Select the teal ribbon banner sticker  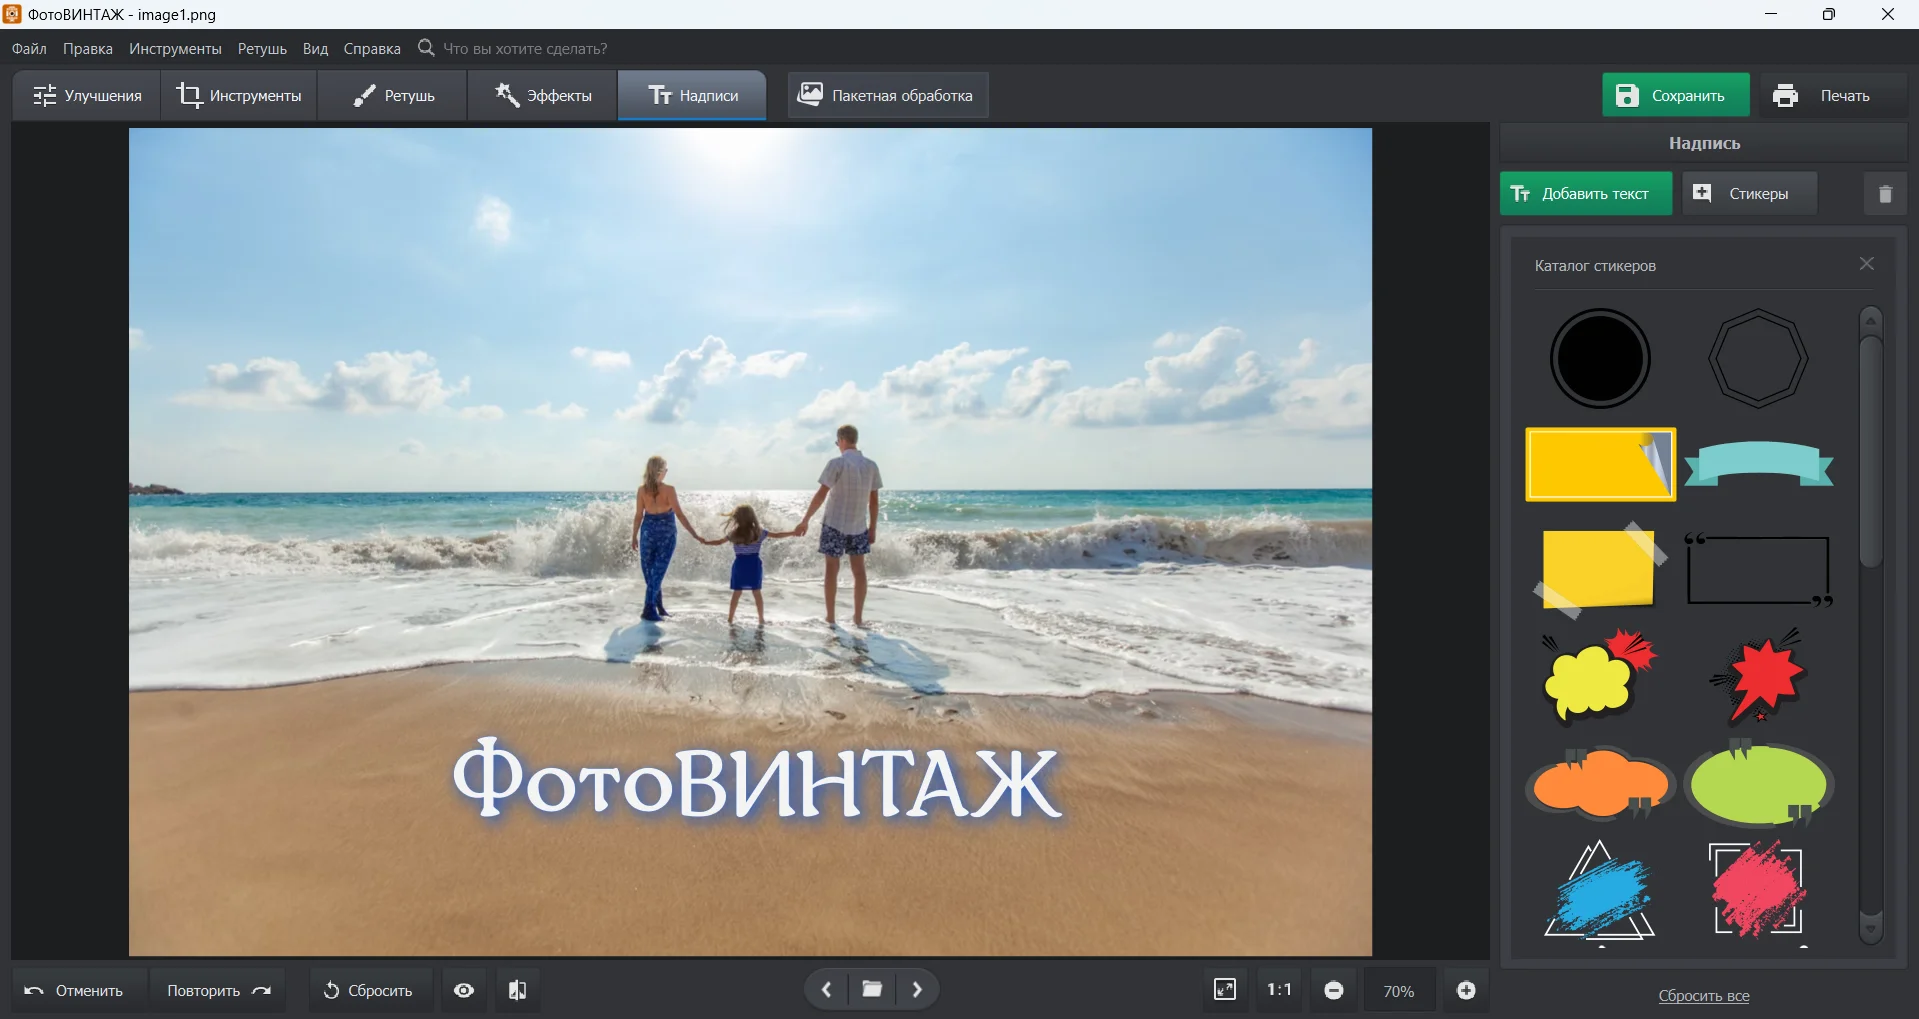pyautogui.click(x=1758, y=464)
